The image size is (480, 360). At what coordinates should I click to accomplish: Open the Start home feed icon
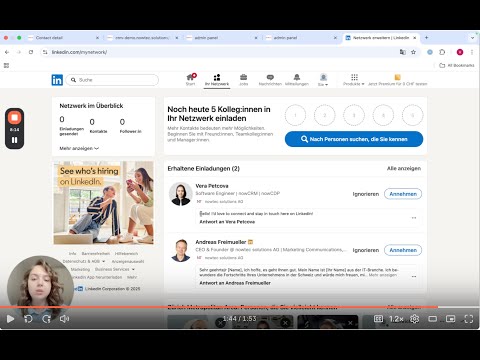click(191, 80)
